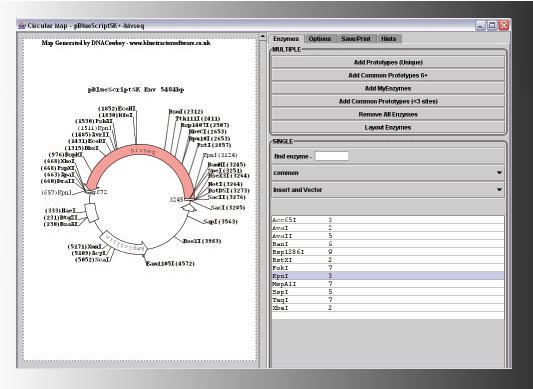The image size is (533, 389).
Task: Click the Eam1105I(4572) map label
Action: pos(170,264)
